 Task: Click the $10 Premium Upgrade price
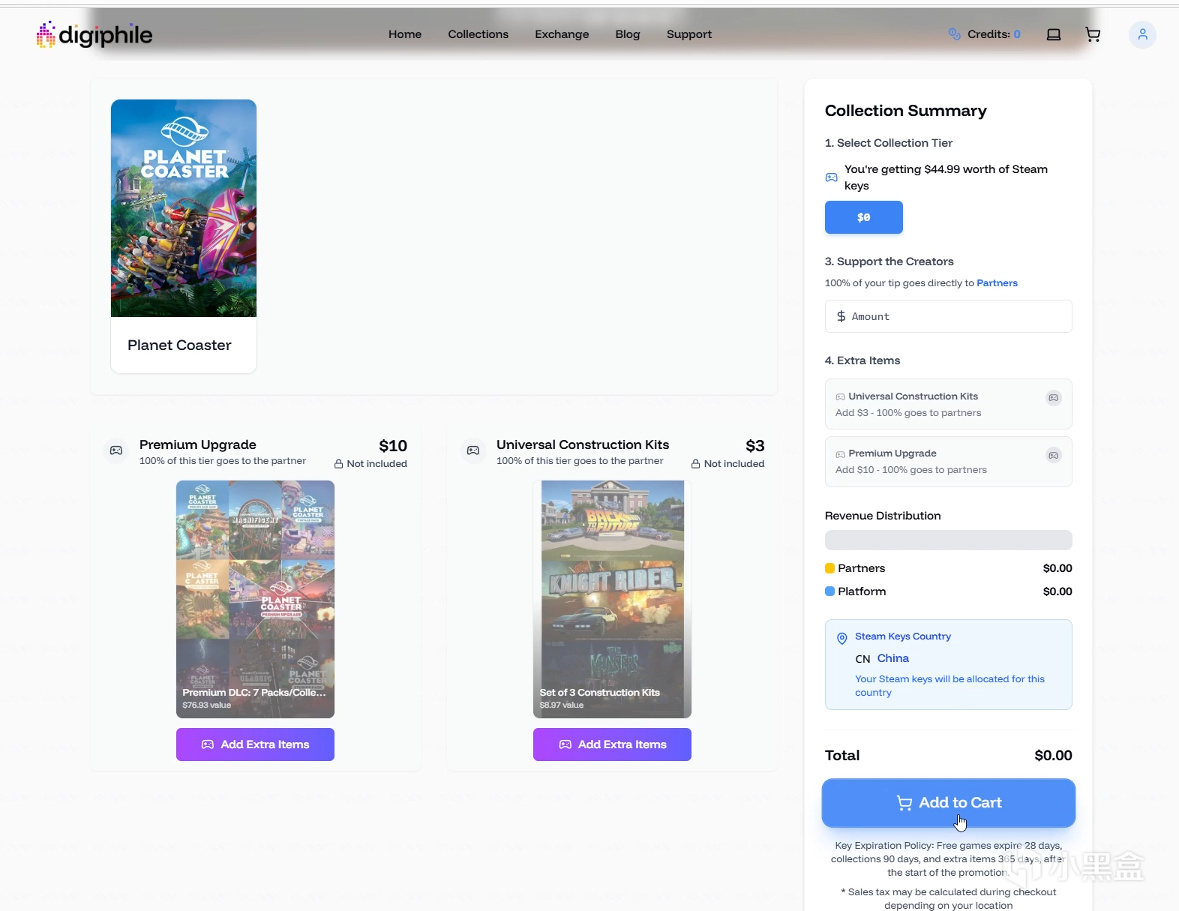pos(392,446)
